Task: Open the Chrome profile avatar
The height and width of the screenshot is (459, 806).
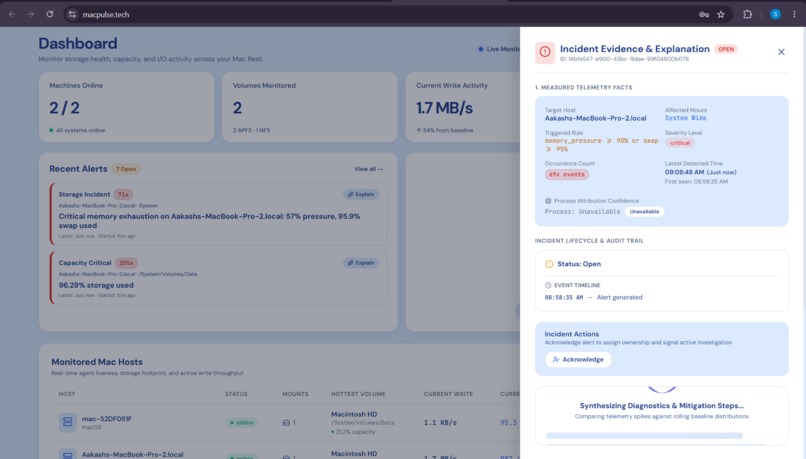Action: tap(775, 14)
